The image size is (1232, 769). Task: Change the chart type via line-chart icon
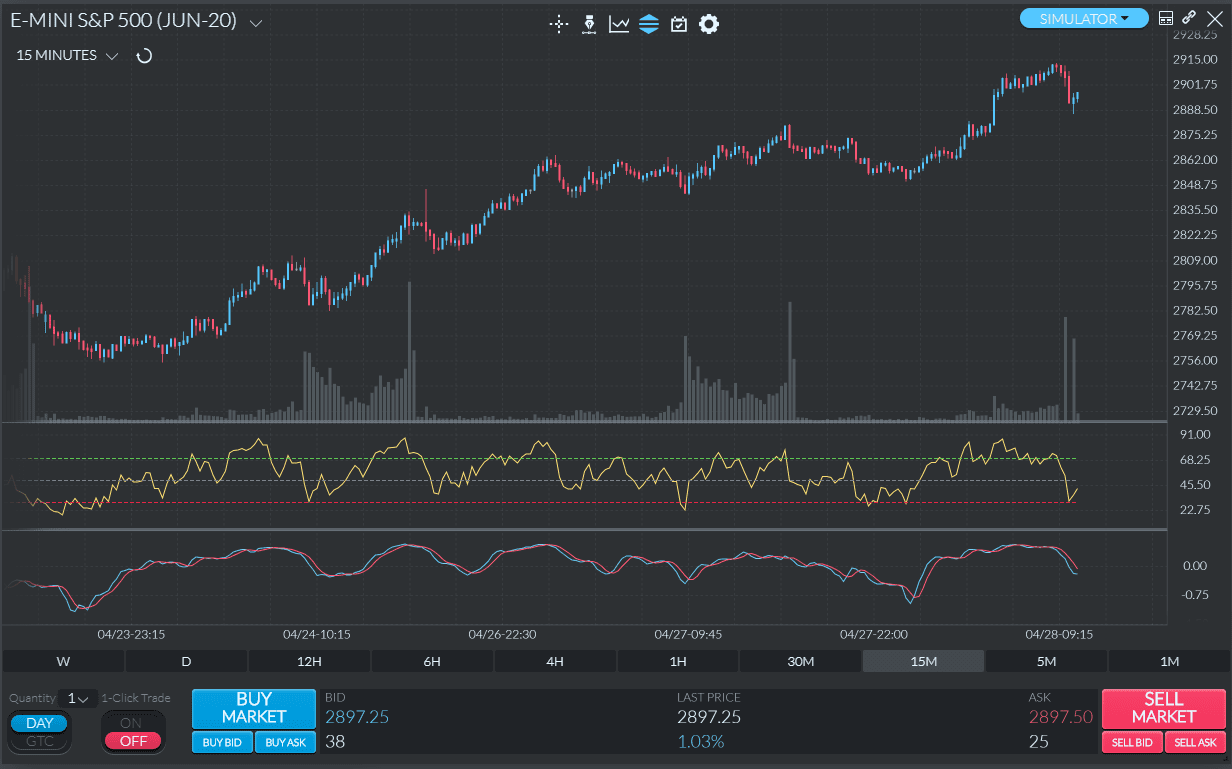pyautogui.click(x=619, y=24)
